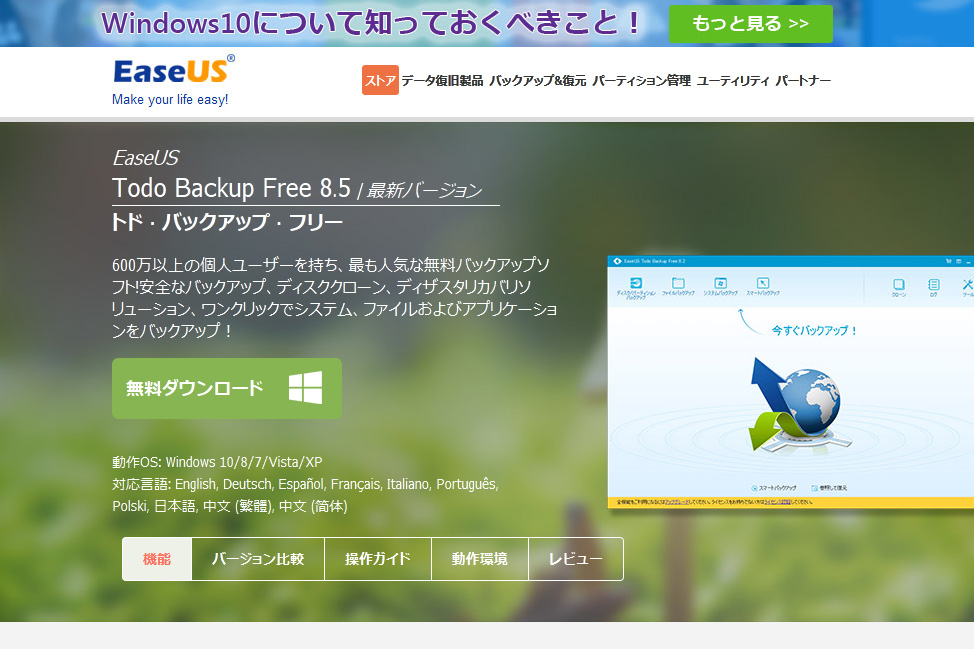974x649 pixels.
Task: Click システムバックアップ icon in product screenshot
Action: click(721, 283)
